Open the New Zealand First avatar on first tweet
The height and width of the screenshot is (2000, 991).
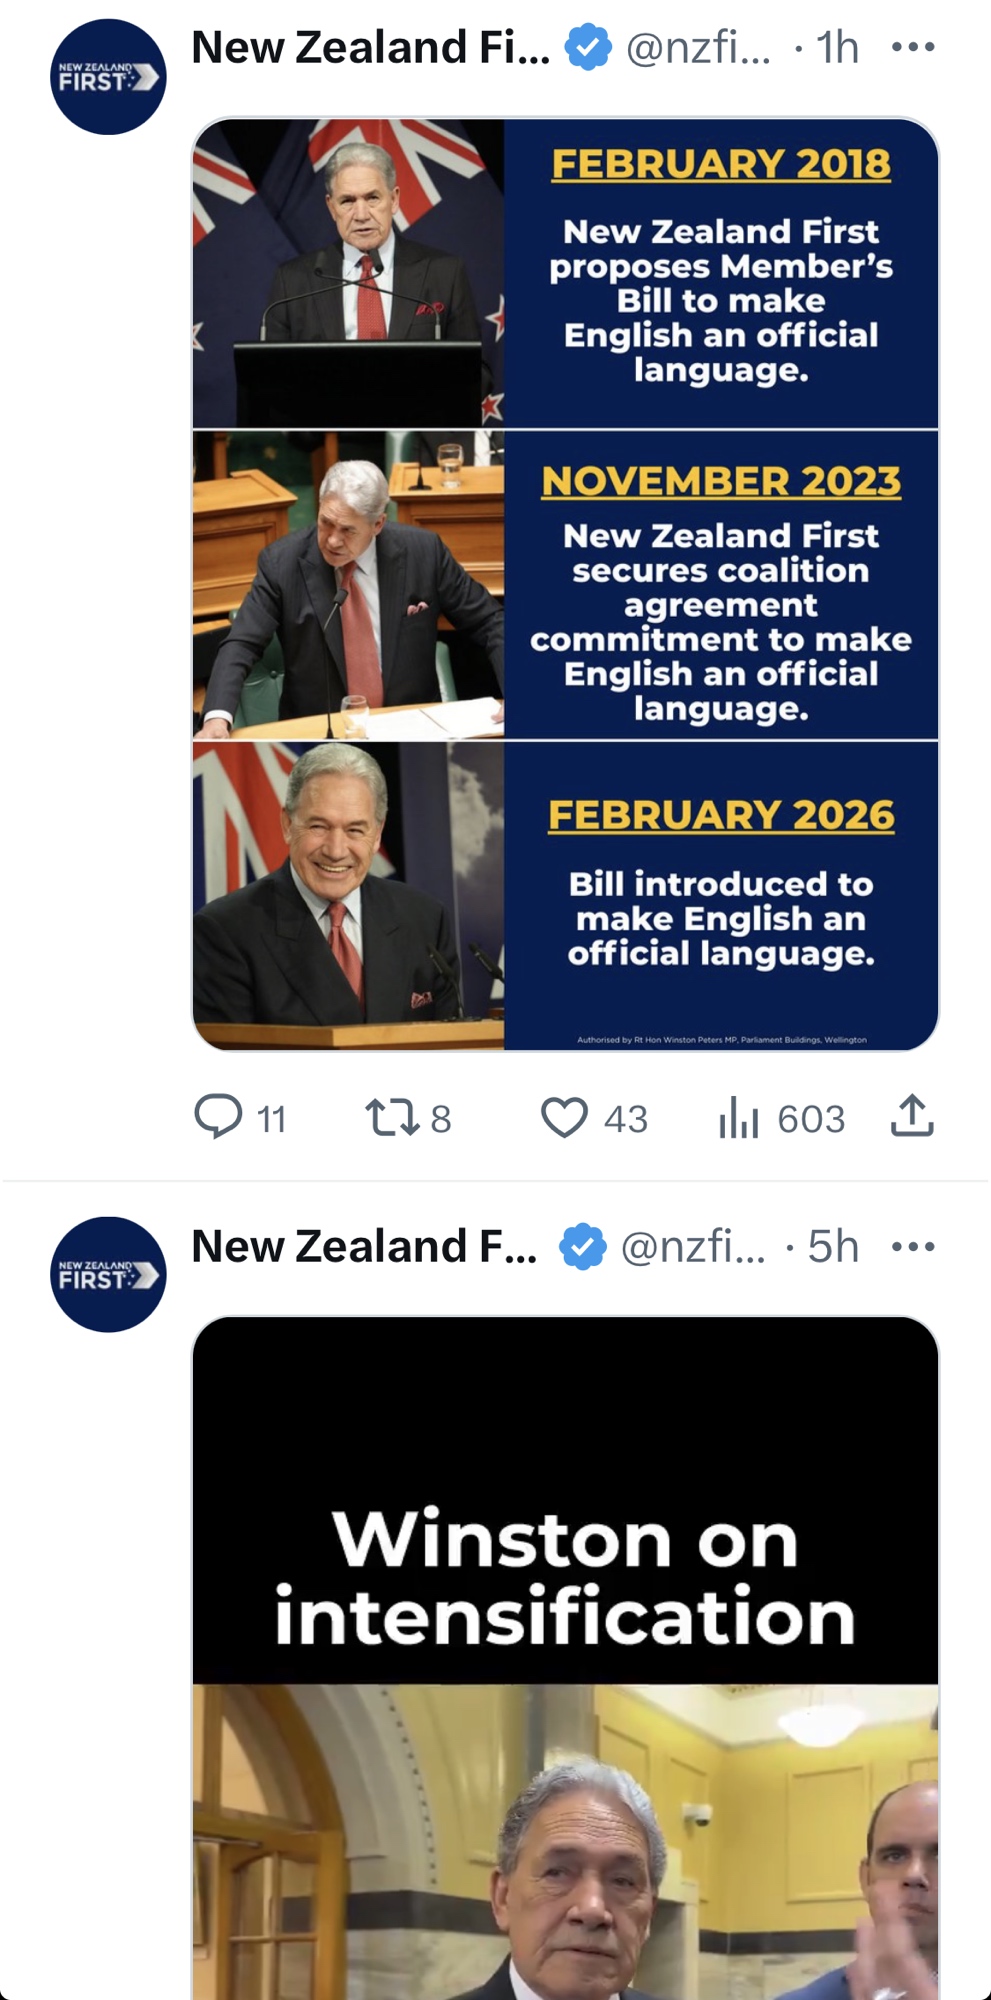pos(108,77)
